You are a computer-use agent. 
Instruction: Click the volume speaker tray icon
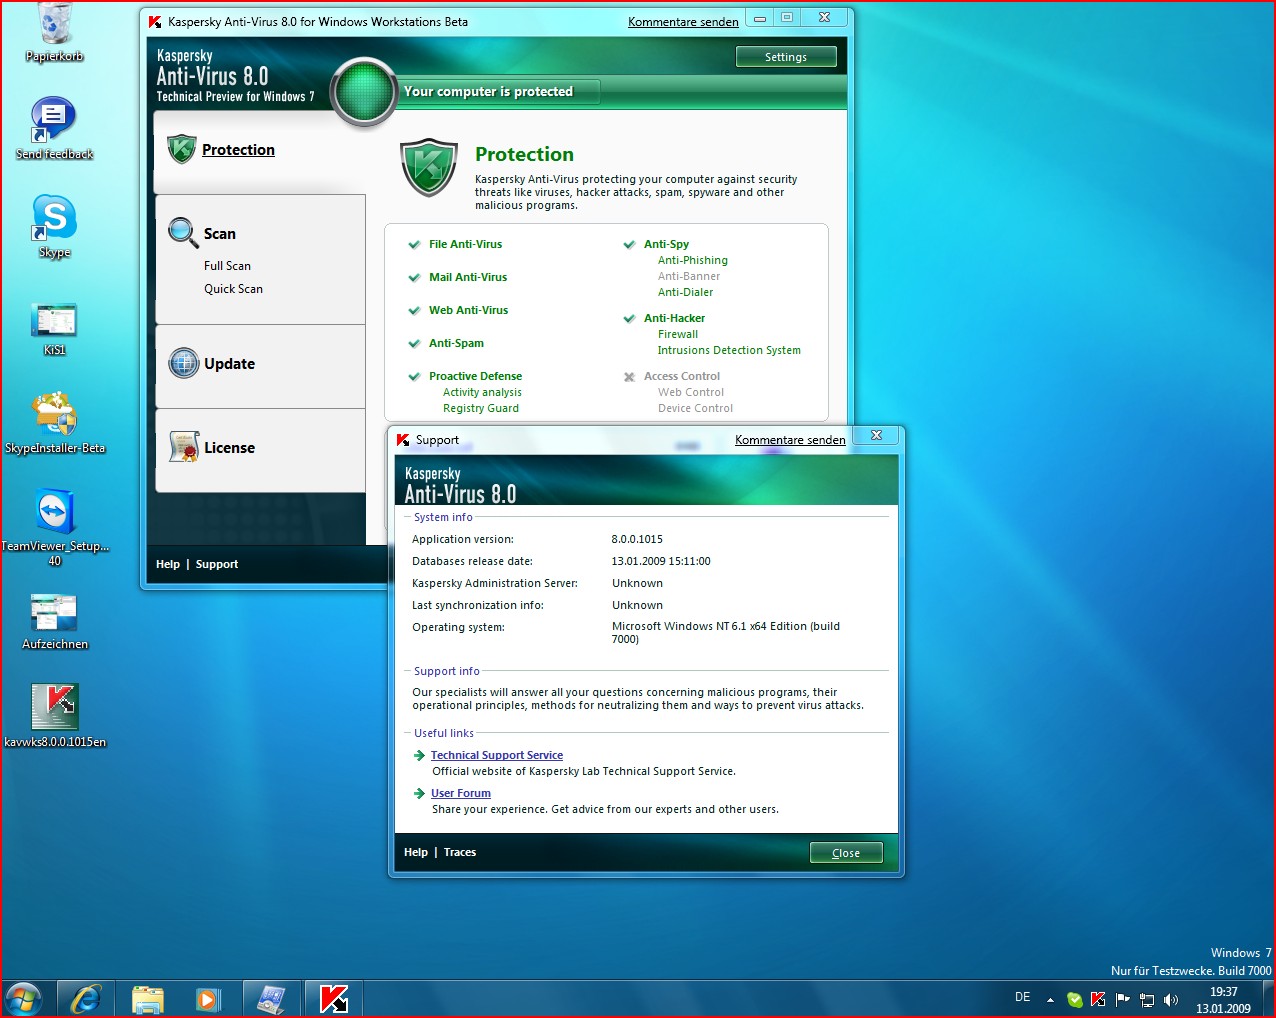click(x=1171, y=999)
